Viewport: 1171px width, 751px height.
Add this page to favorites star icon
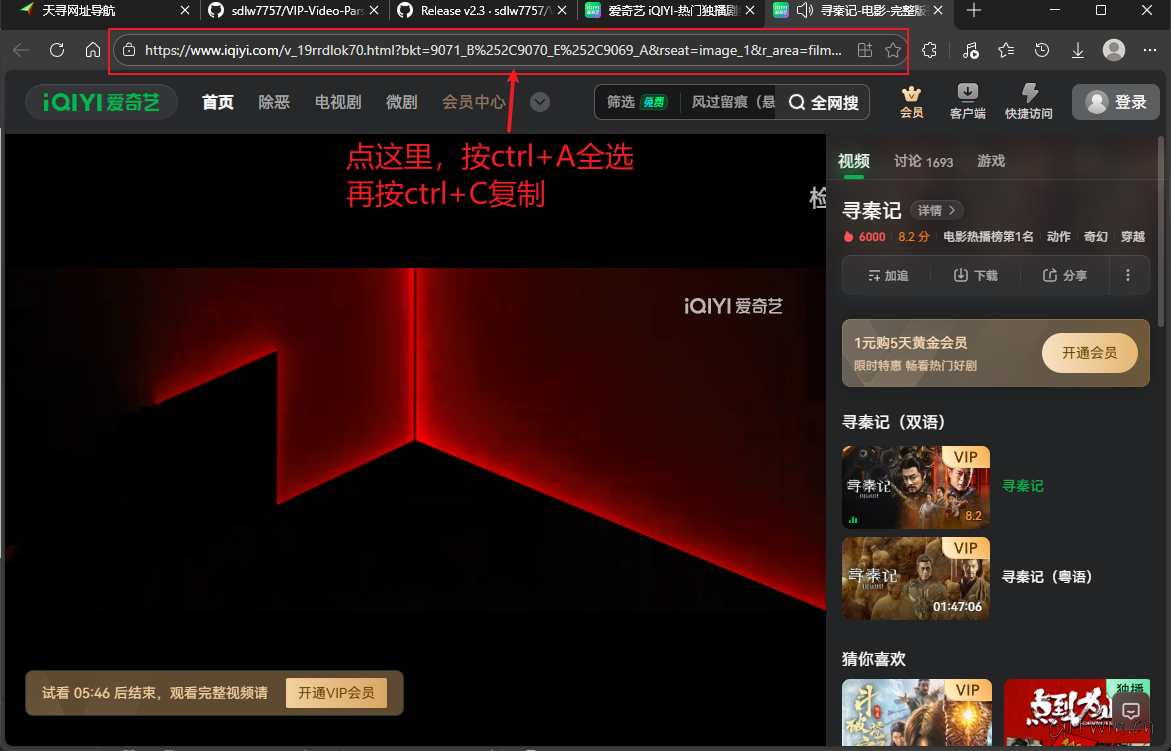[x=892, y=50]
